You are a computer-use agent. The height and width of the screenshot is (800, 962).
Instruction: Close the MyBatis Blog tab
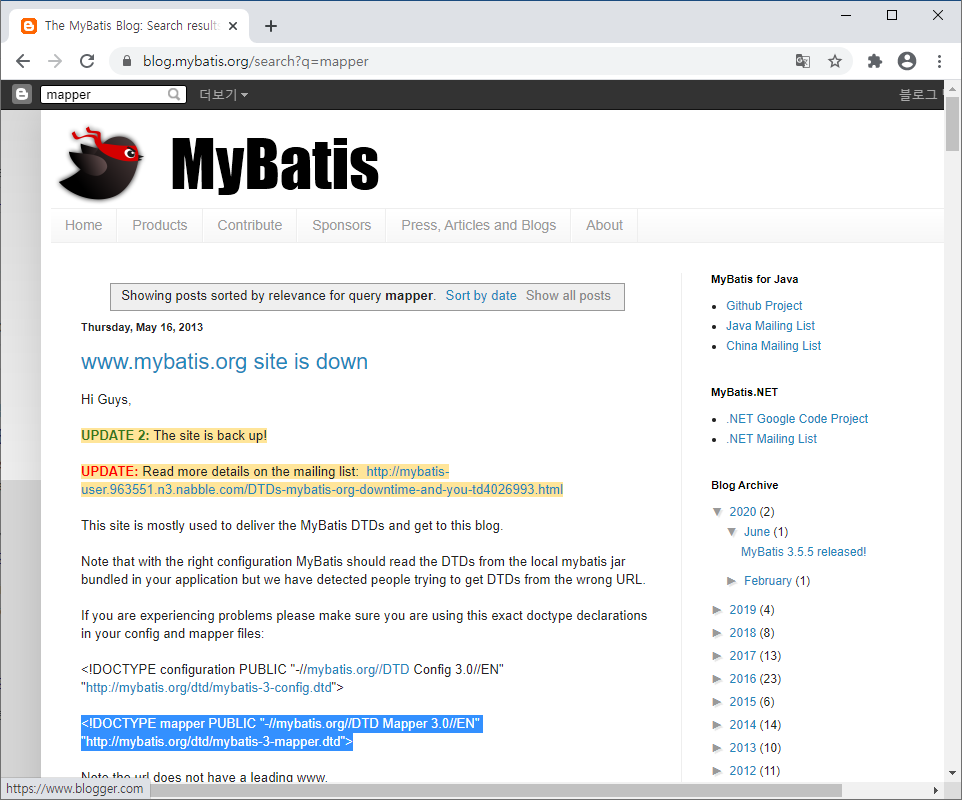pos(233,26)
